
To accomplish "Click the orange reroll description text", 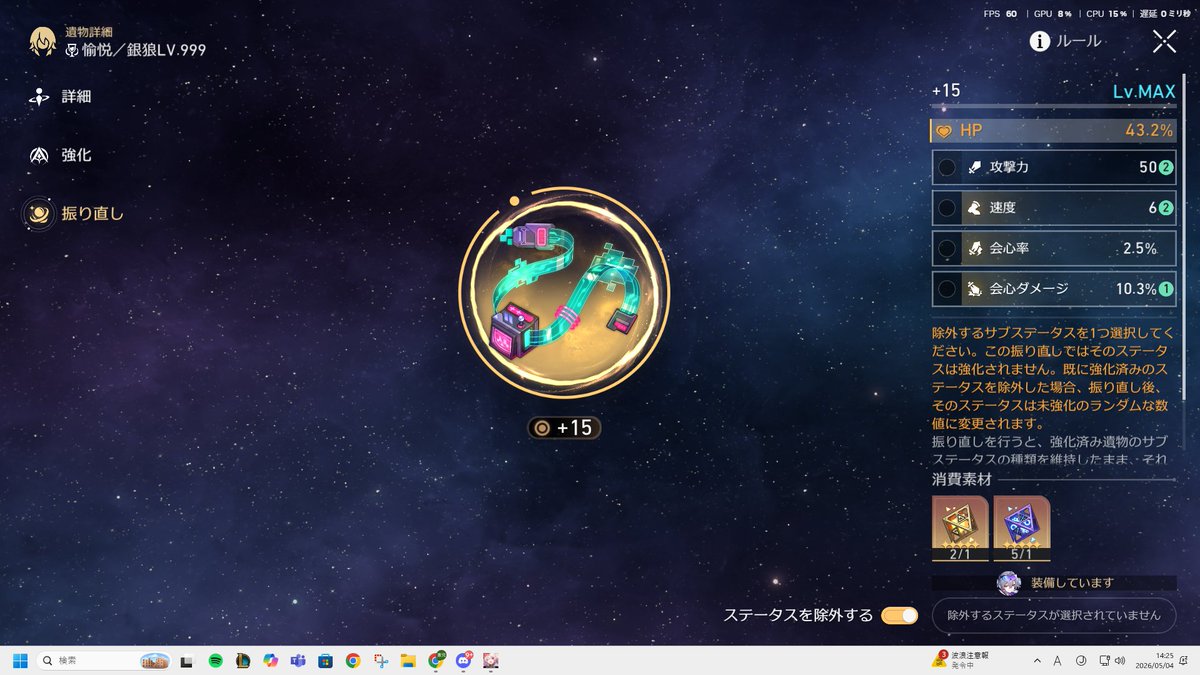I will [x=1054, y=377].
